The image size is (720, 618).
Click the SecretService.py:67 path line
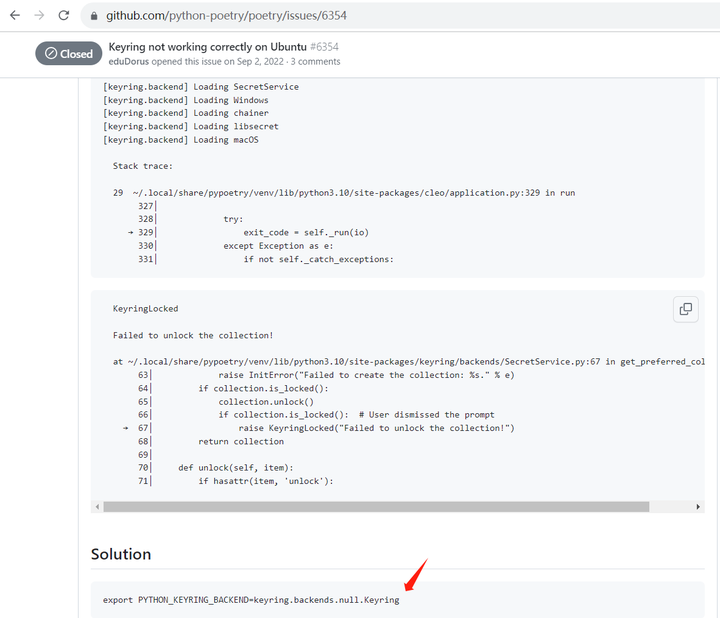click(x=409, y=362)
